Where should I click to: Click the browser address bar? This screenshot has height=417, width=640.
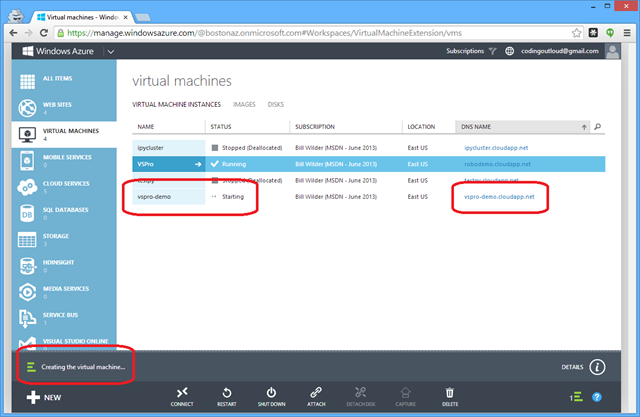coord(300,29)
